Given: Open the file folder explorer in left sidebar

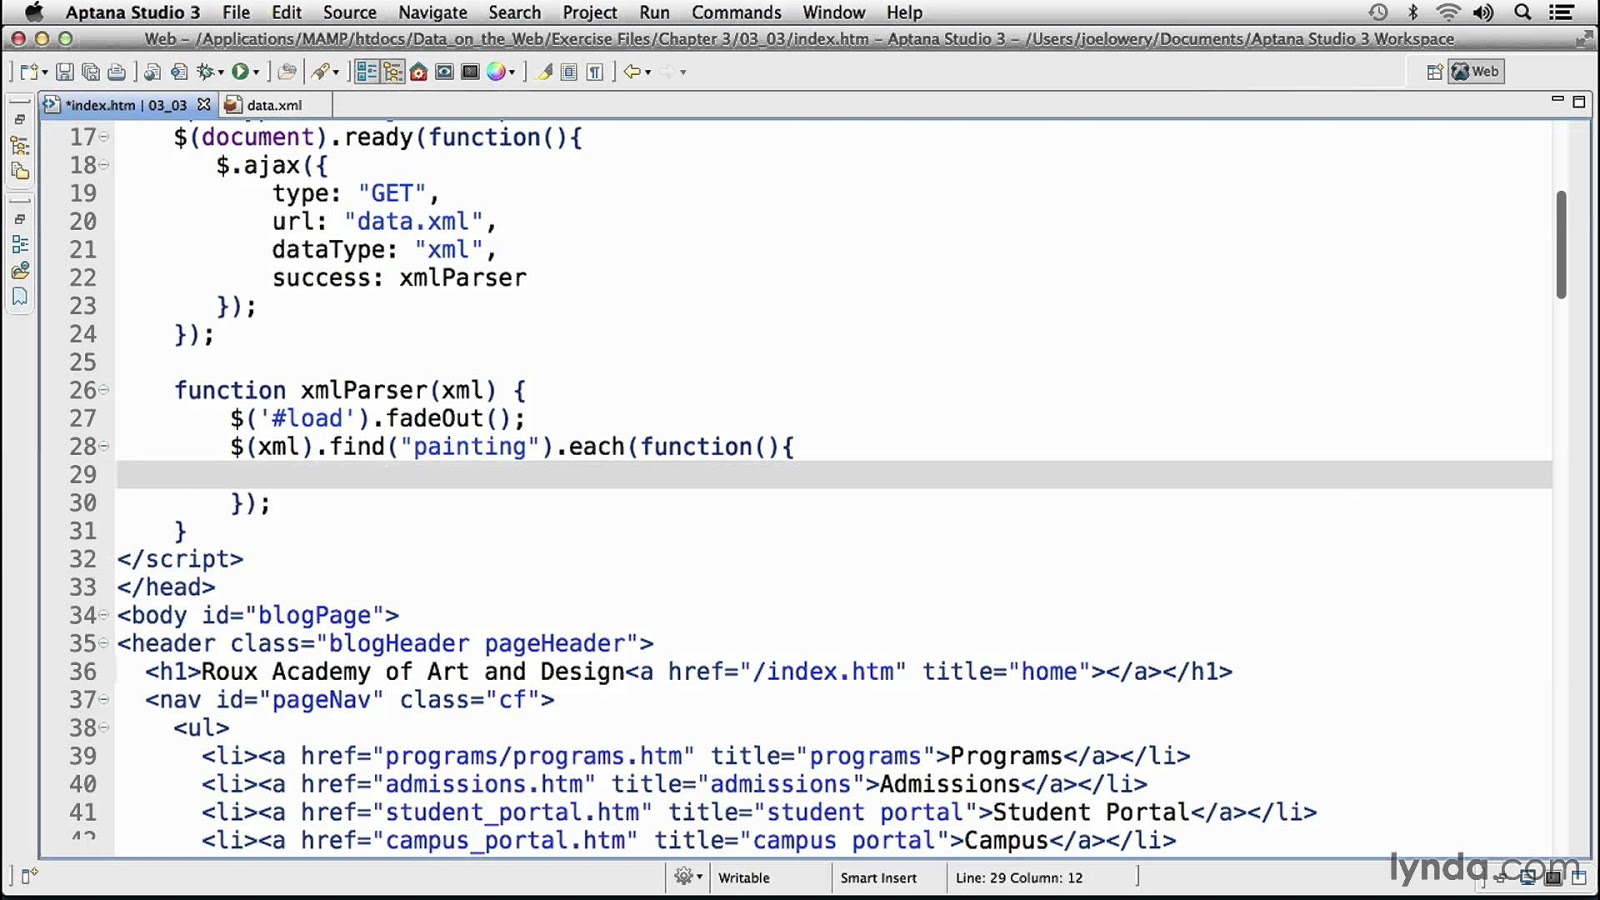Looking at the screenshot, I should click(20, 171).
